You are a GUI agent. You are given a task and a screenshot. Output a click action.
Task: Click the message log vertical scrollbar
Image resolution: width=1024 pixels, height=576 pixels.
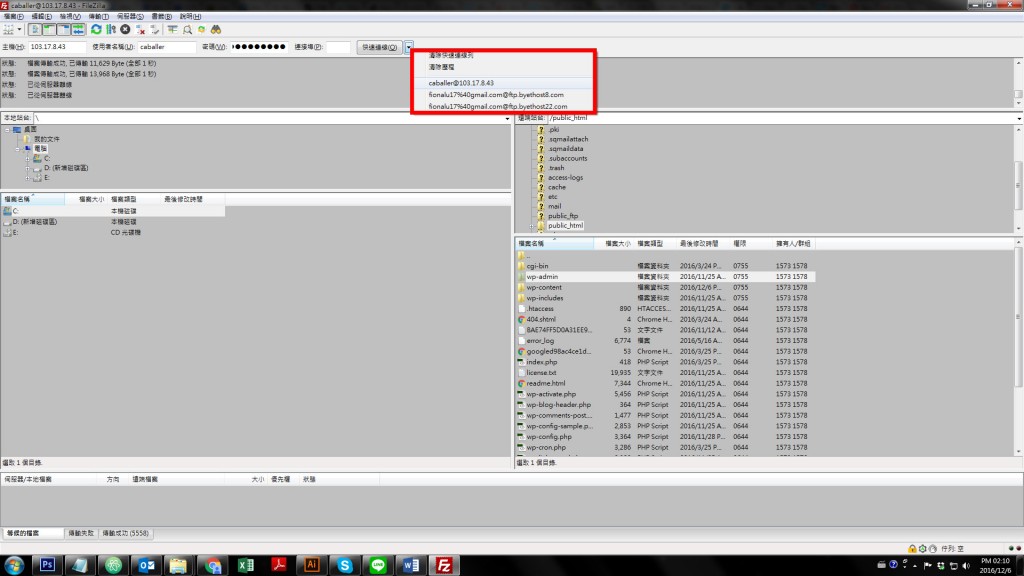click(x=1019, y=82)
